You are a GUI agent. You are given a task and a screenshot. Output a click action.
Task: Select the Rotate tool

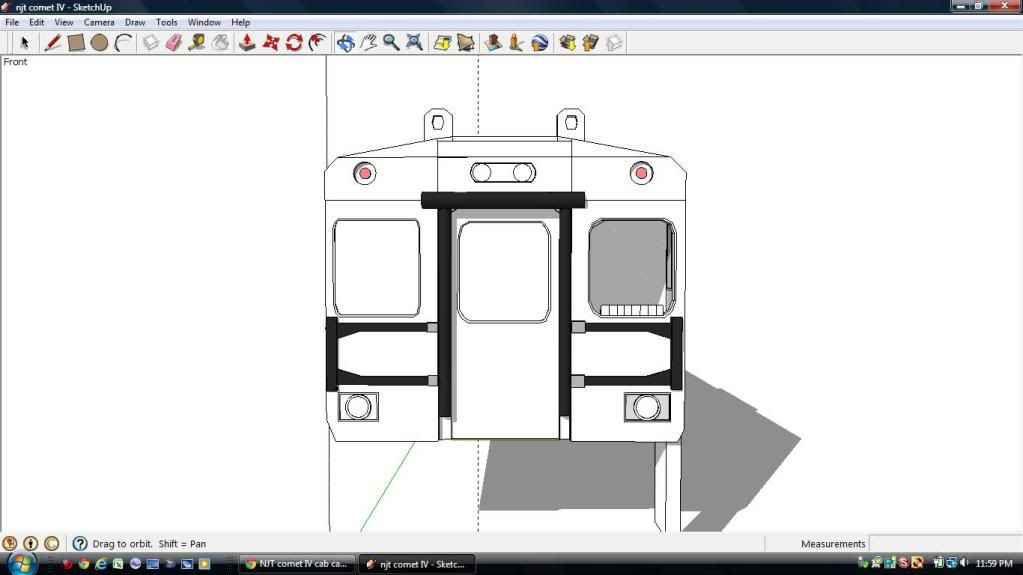tap(294, 43)
